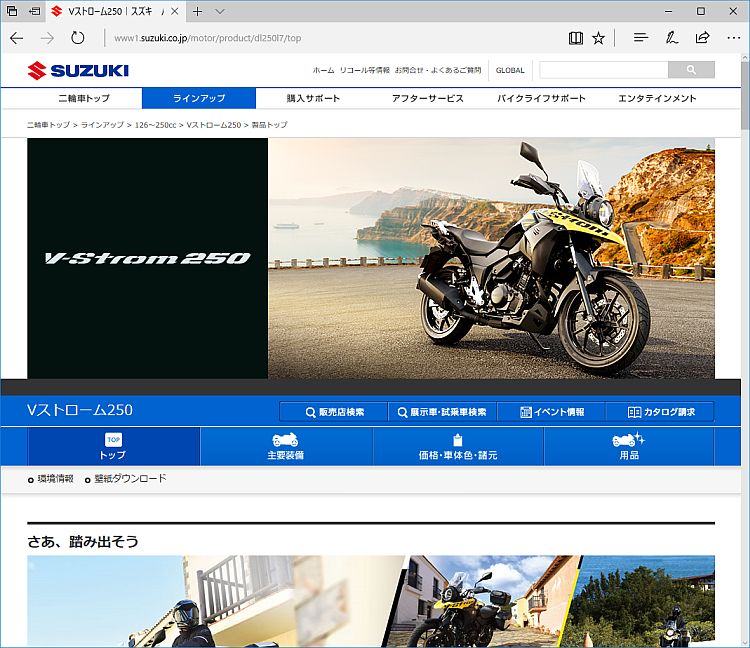This screenshot has width=750, height=648.
Task: Open a new tab with plus button
Action: coord(198,11)
